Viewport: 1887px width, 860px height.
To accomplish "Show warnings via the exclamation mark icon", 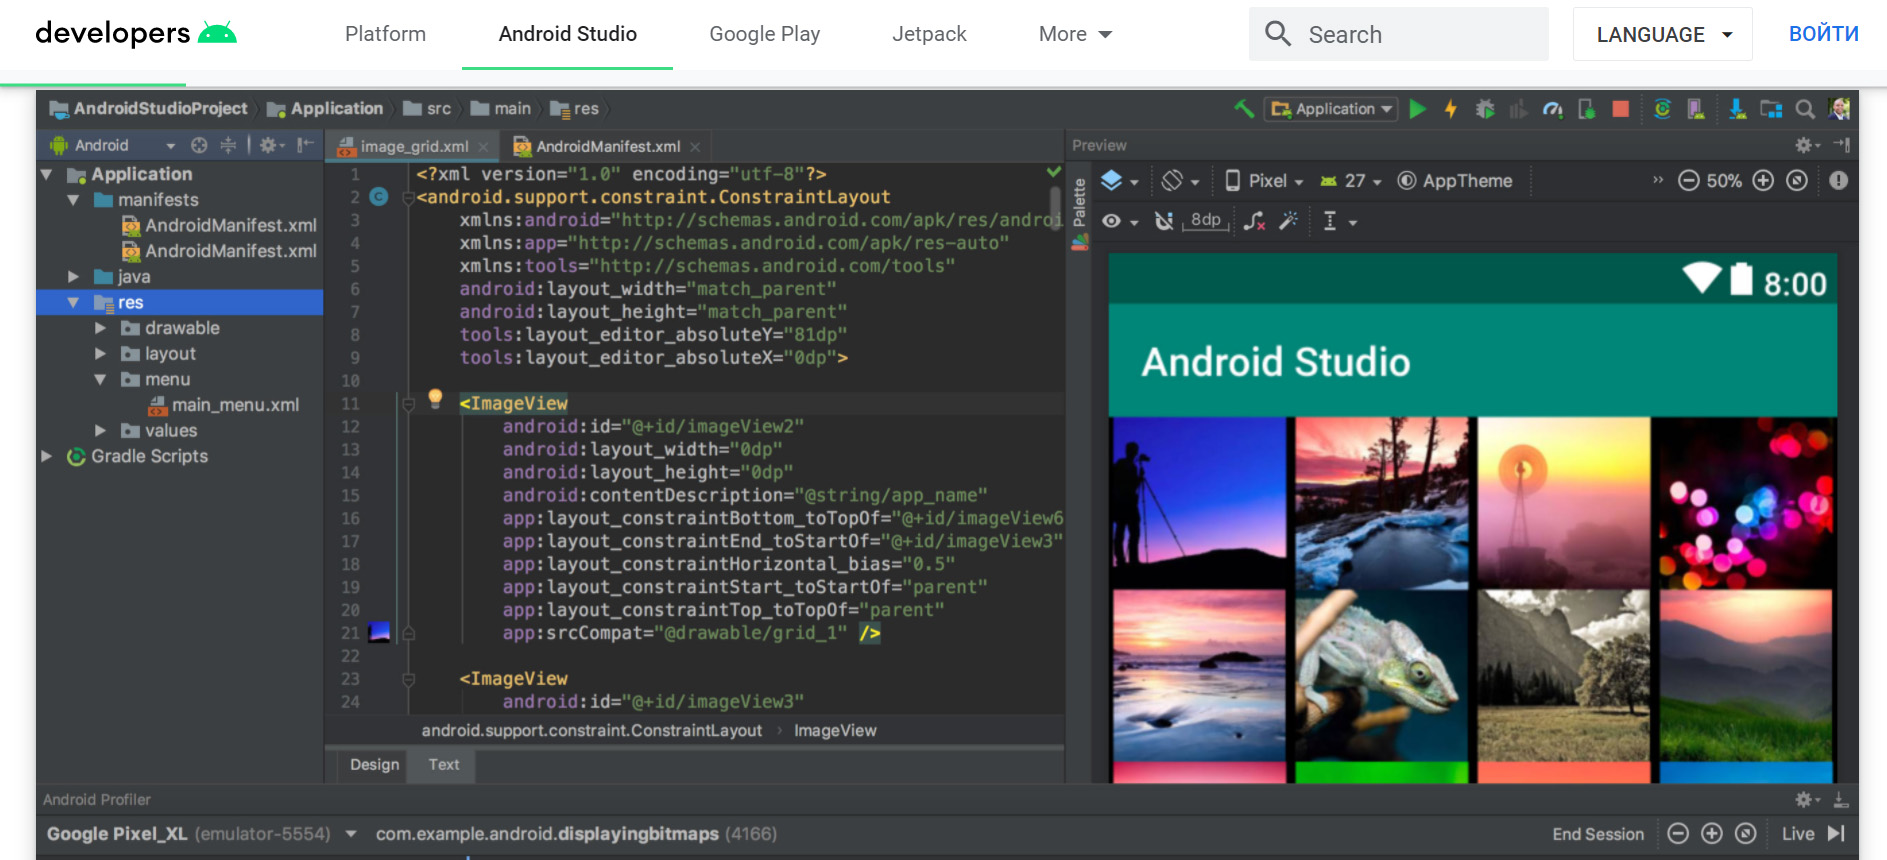I will point(1838,180).
